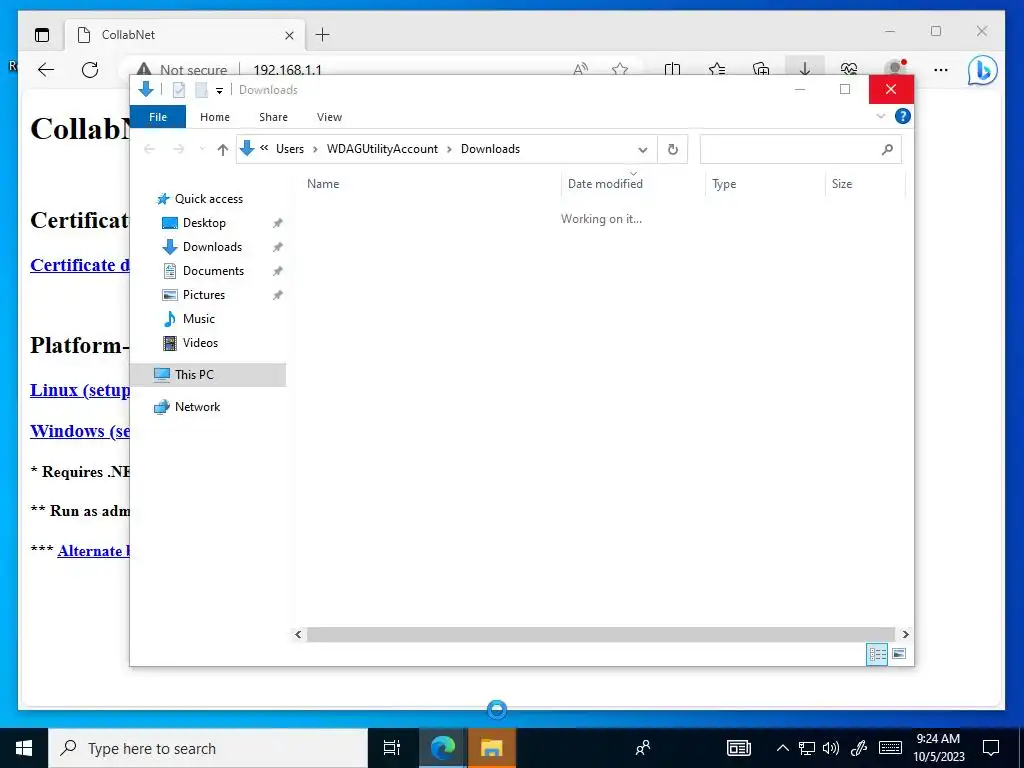Click Edge split screen icon
Viewport: 1024px width, 768px height.
pyautogui.click(x=672, y=69)
